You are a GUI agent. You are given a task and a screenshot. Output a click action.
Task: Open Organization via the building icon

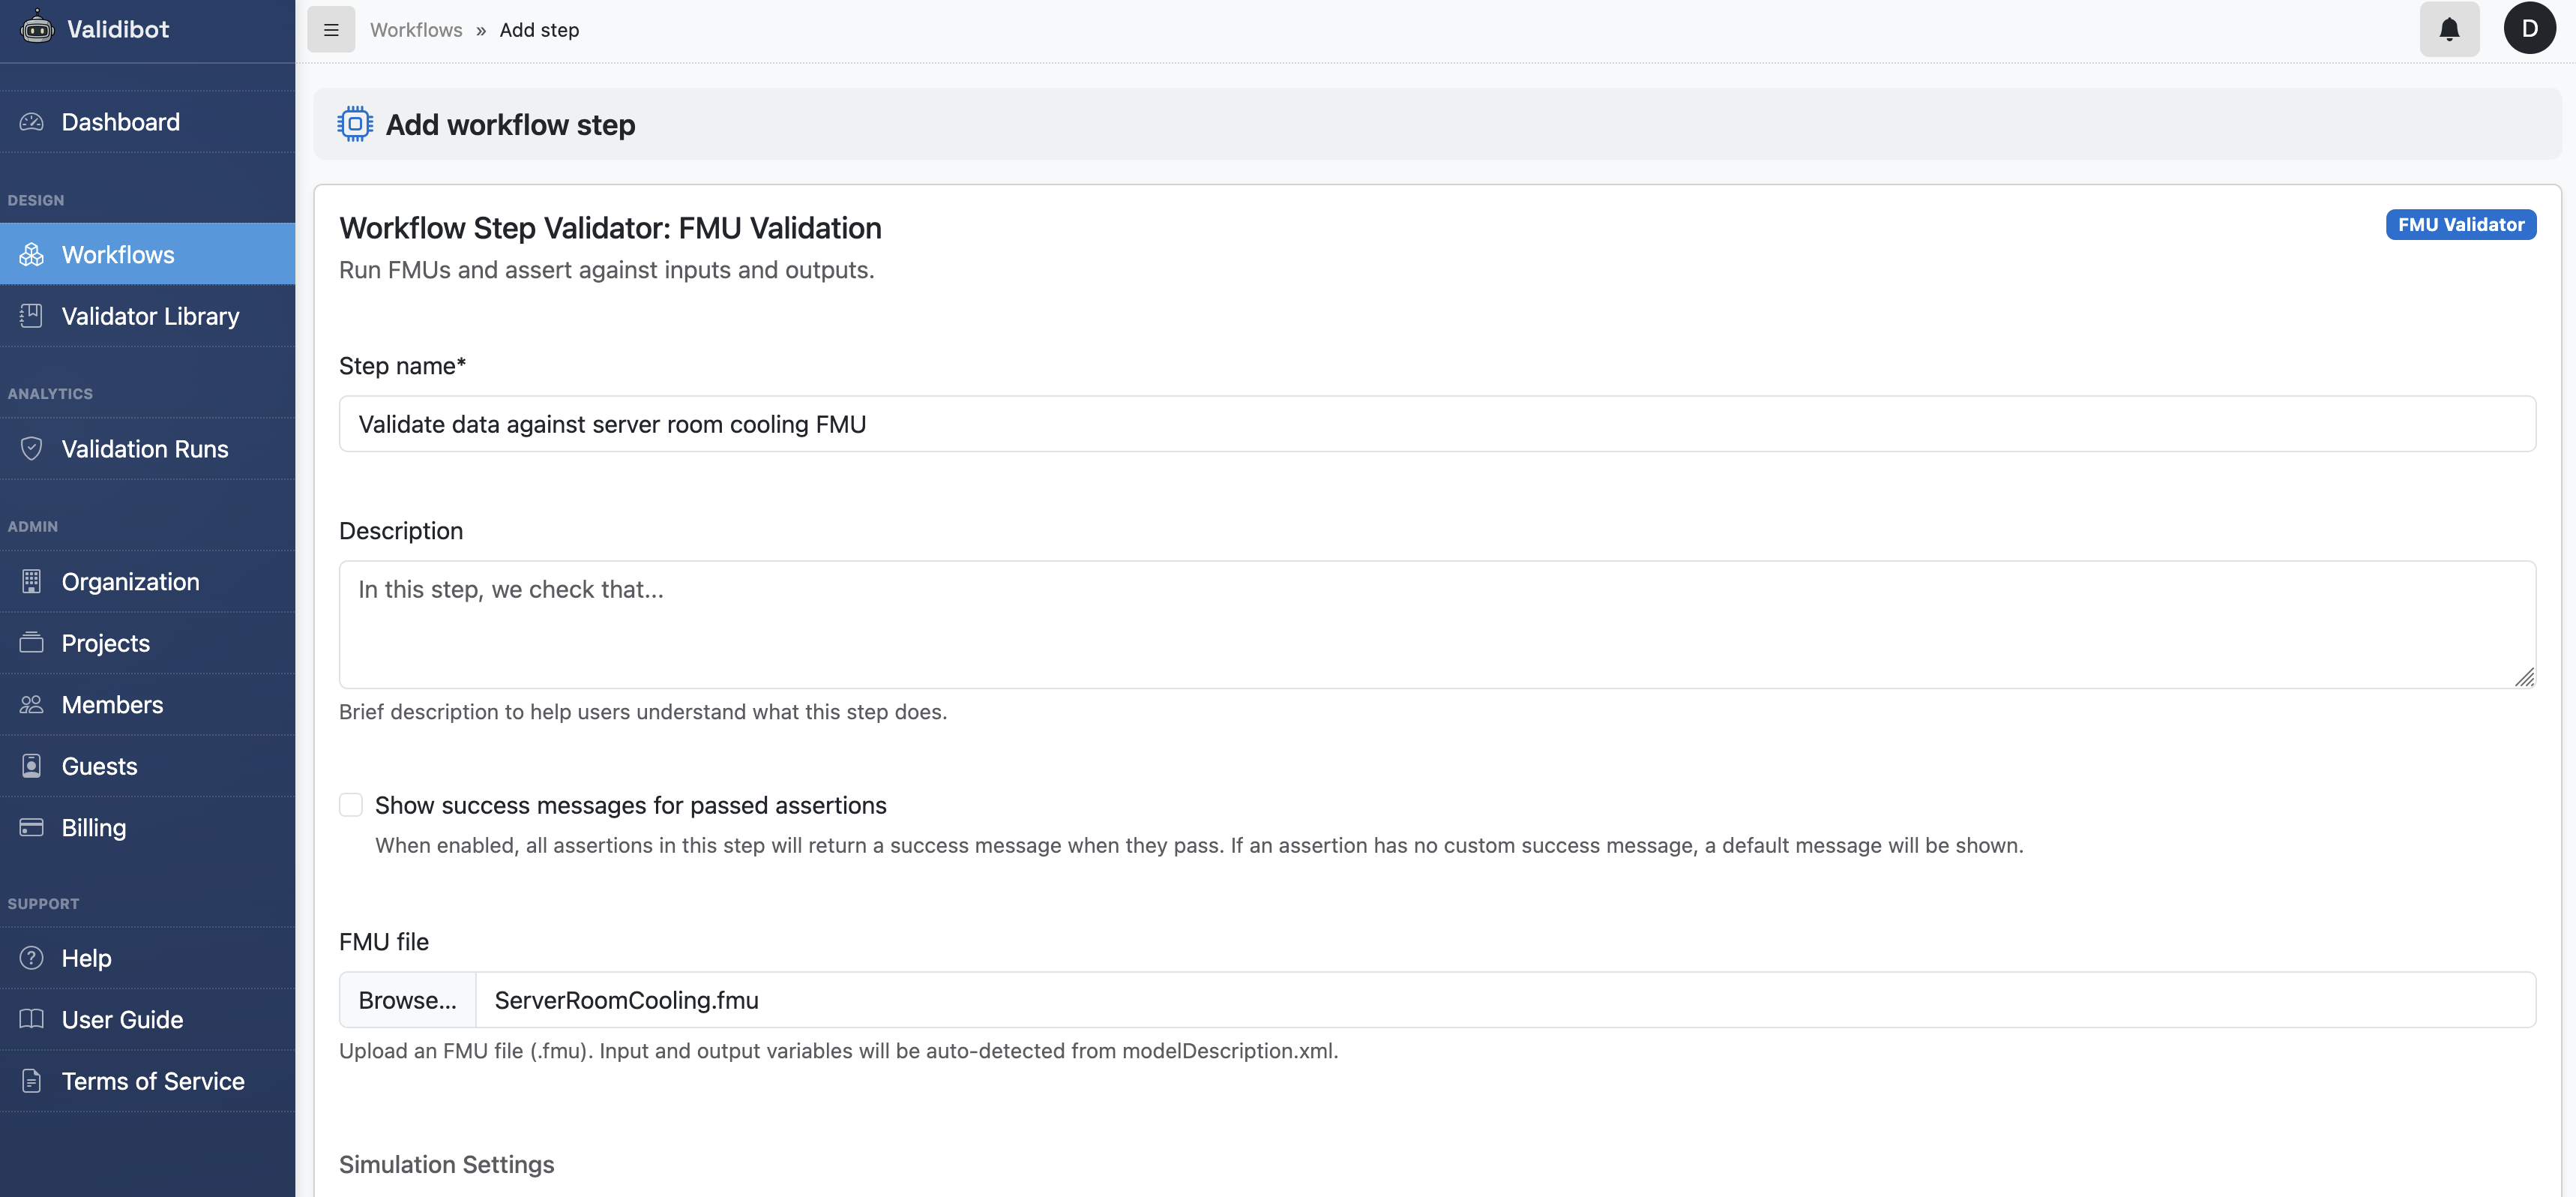coord(31,581)
